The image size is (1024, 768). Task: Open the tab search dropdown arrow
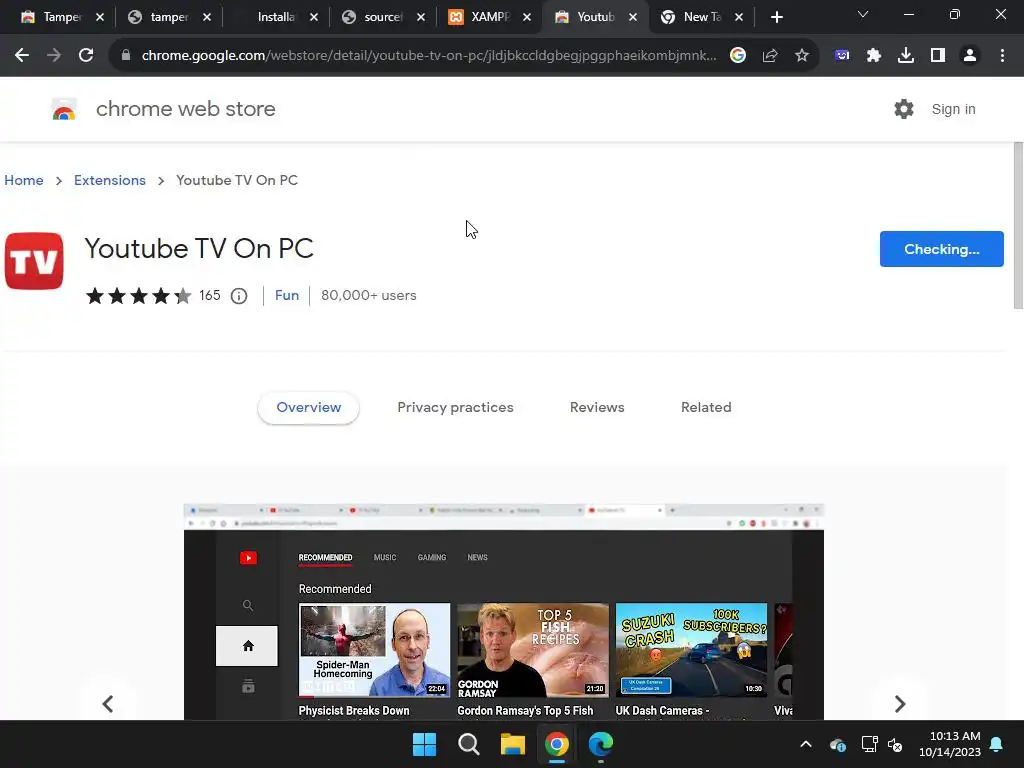pos(863,14)
